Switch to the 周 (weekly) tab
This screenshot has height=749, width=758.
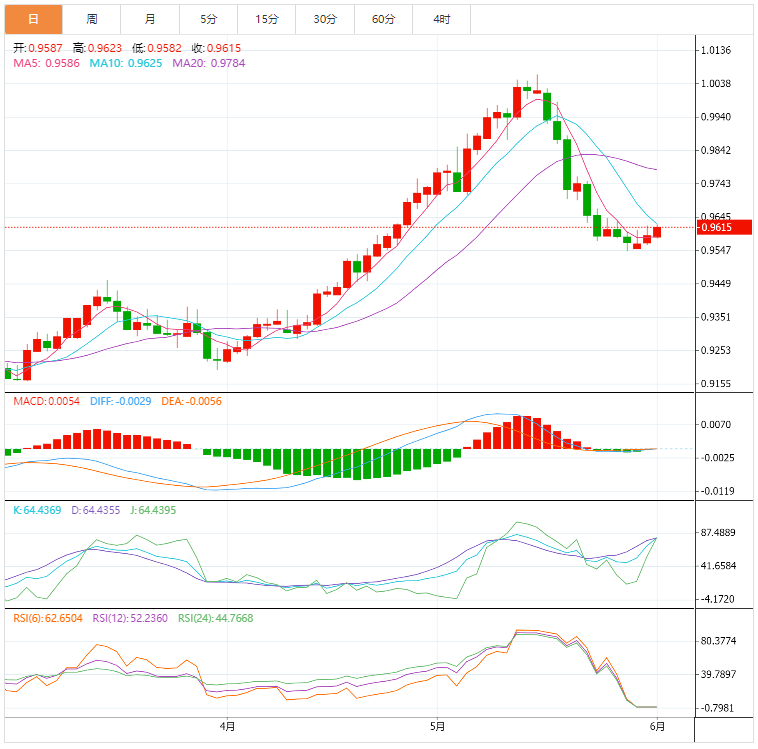(92, 19)
